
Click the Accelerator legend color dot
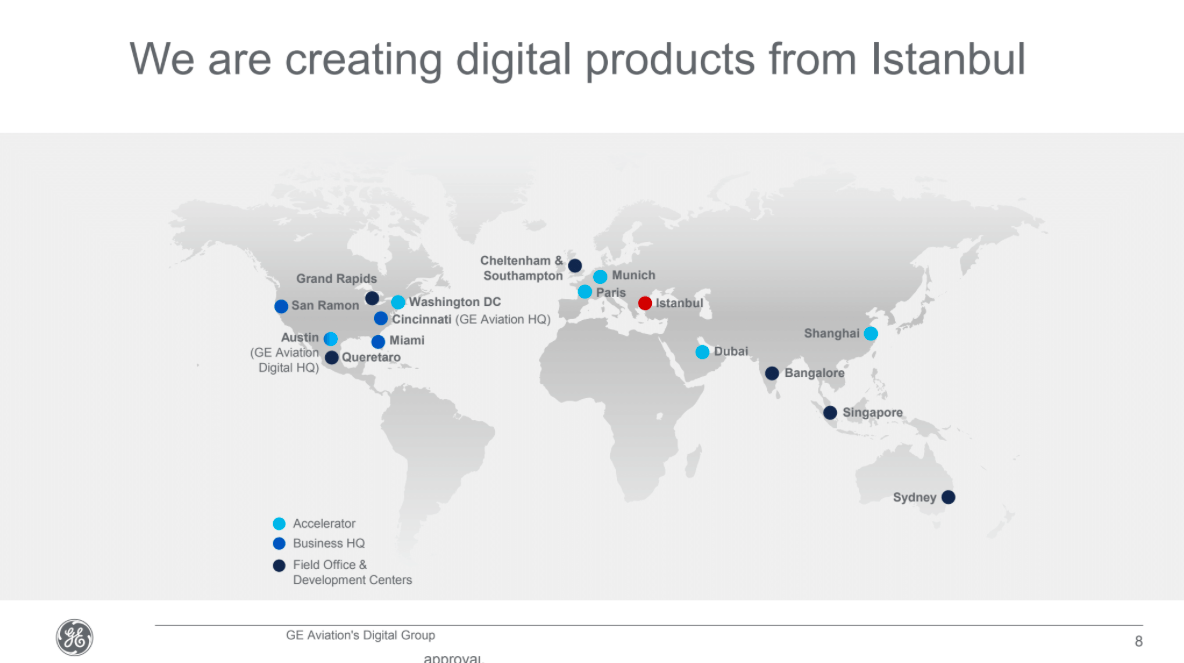click(279, 524)
